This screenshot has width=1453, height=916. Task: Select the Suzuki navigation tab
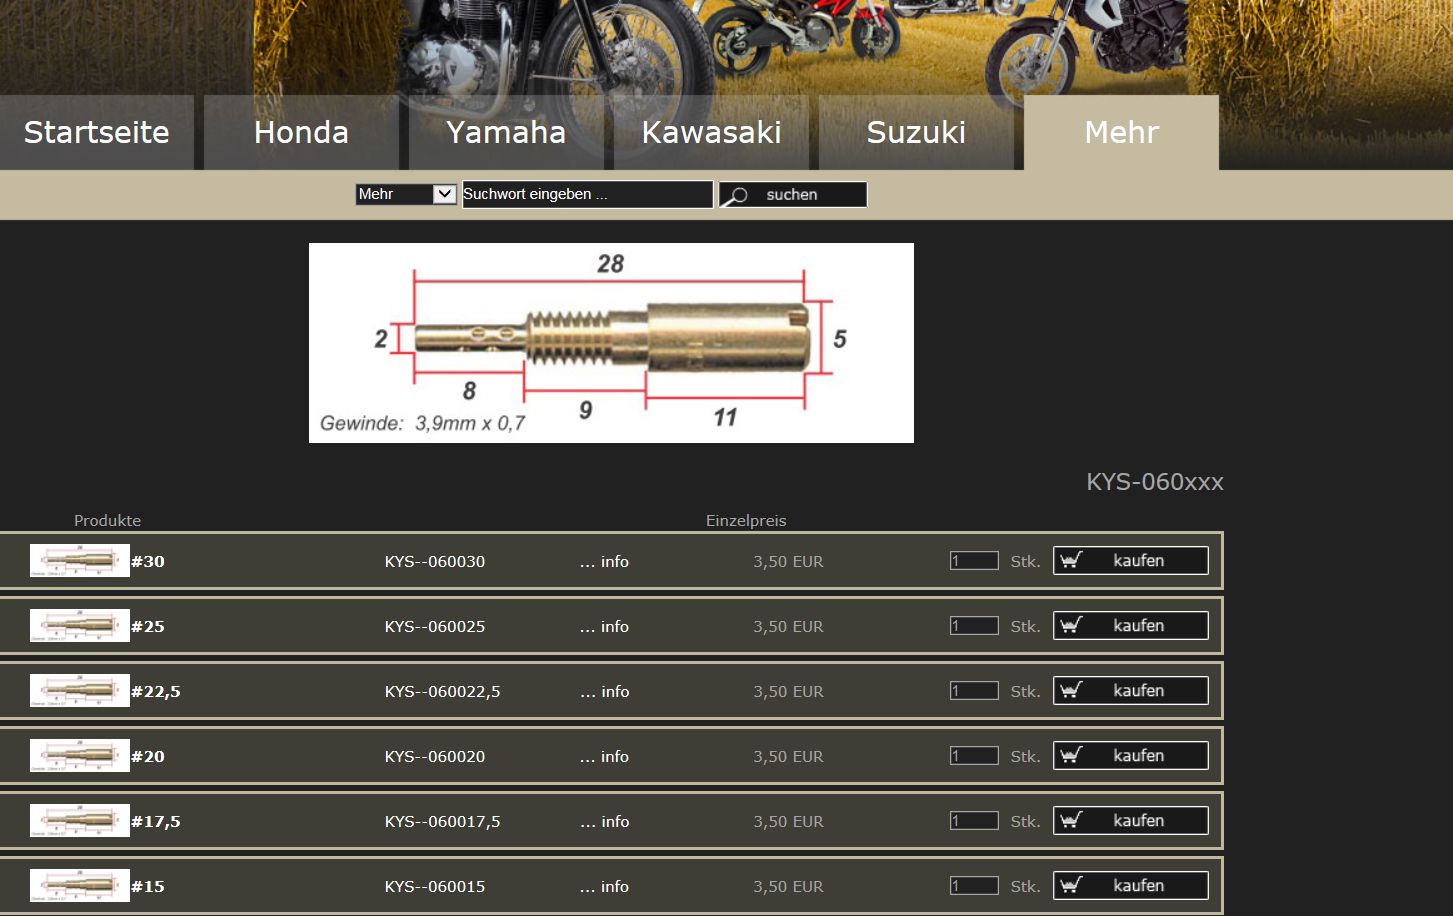[916, 132]
